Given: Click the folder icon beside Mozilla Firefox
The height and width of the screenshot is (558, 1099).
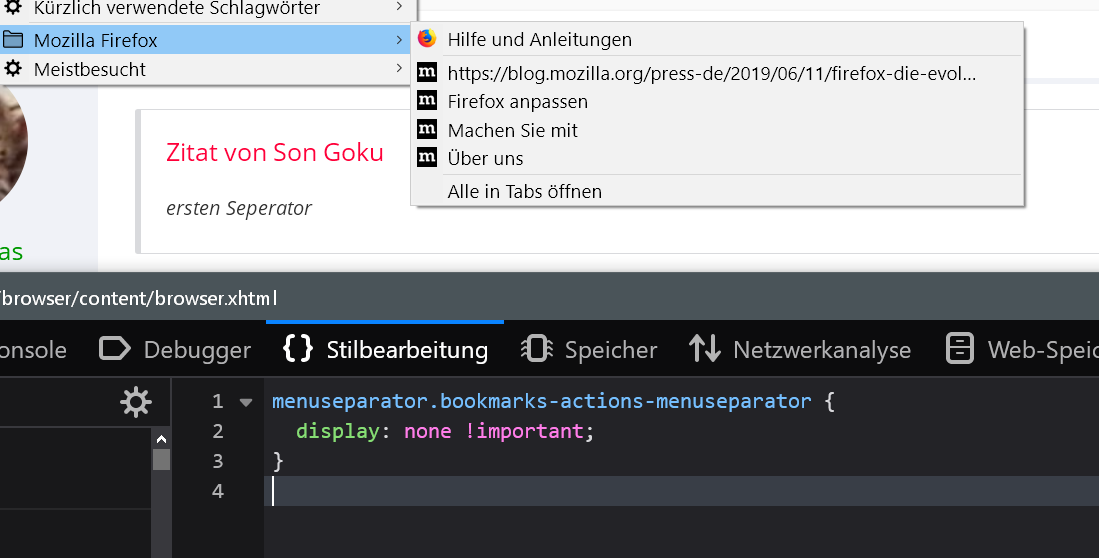Looking at the screenshot, I should [13, 40].
